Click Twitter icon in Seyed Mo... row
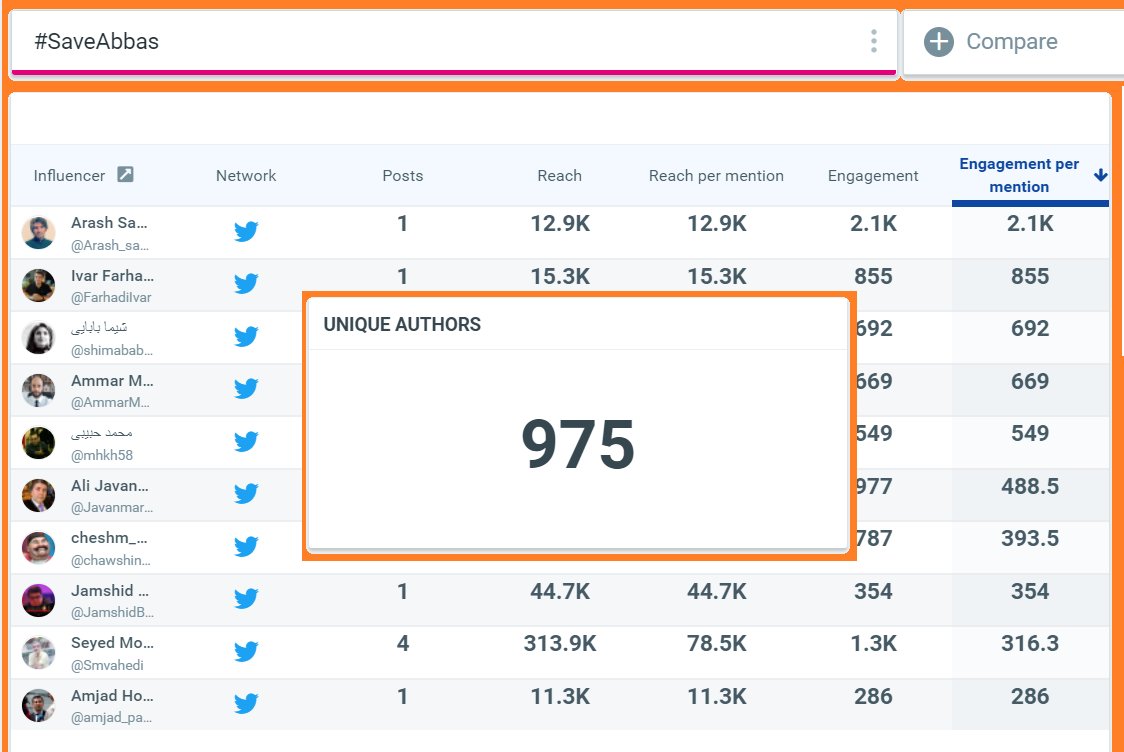The width and height of the screenshot is (1124, 752). click(x=246, y=652)
